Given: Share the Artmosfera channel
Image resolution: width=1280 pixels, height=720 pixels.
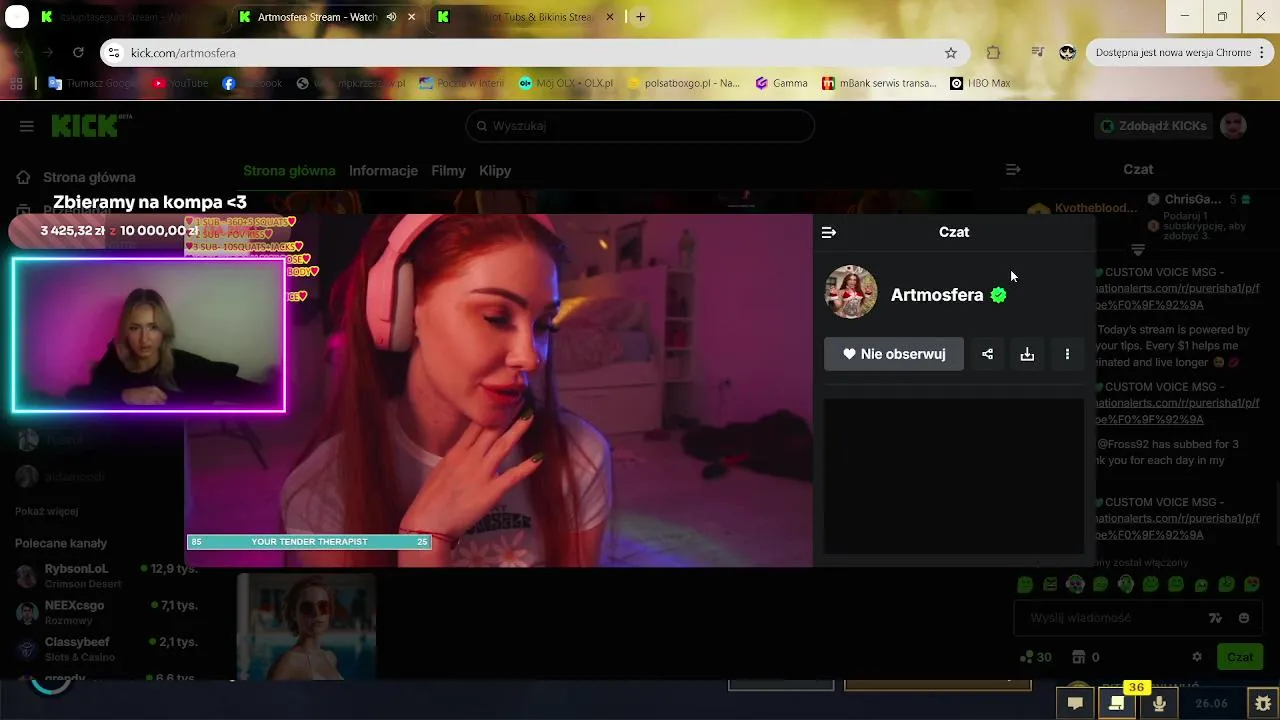Looking at the screenshot, I should (x=988, y=354).
